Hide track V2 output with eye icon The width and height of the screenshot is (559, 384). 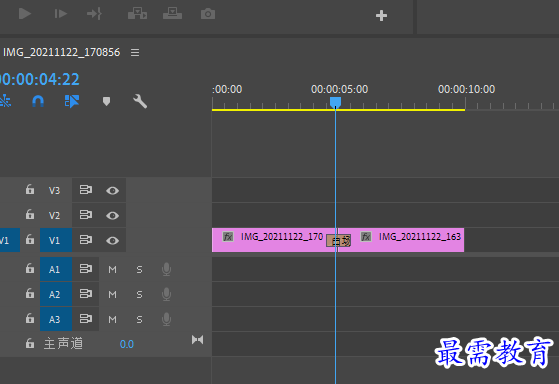pos(112,216)
